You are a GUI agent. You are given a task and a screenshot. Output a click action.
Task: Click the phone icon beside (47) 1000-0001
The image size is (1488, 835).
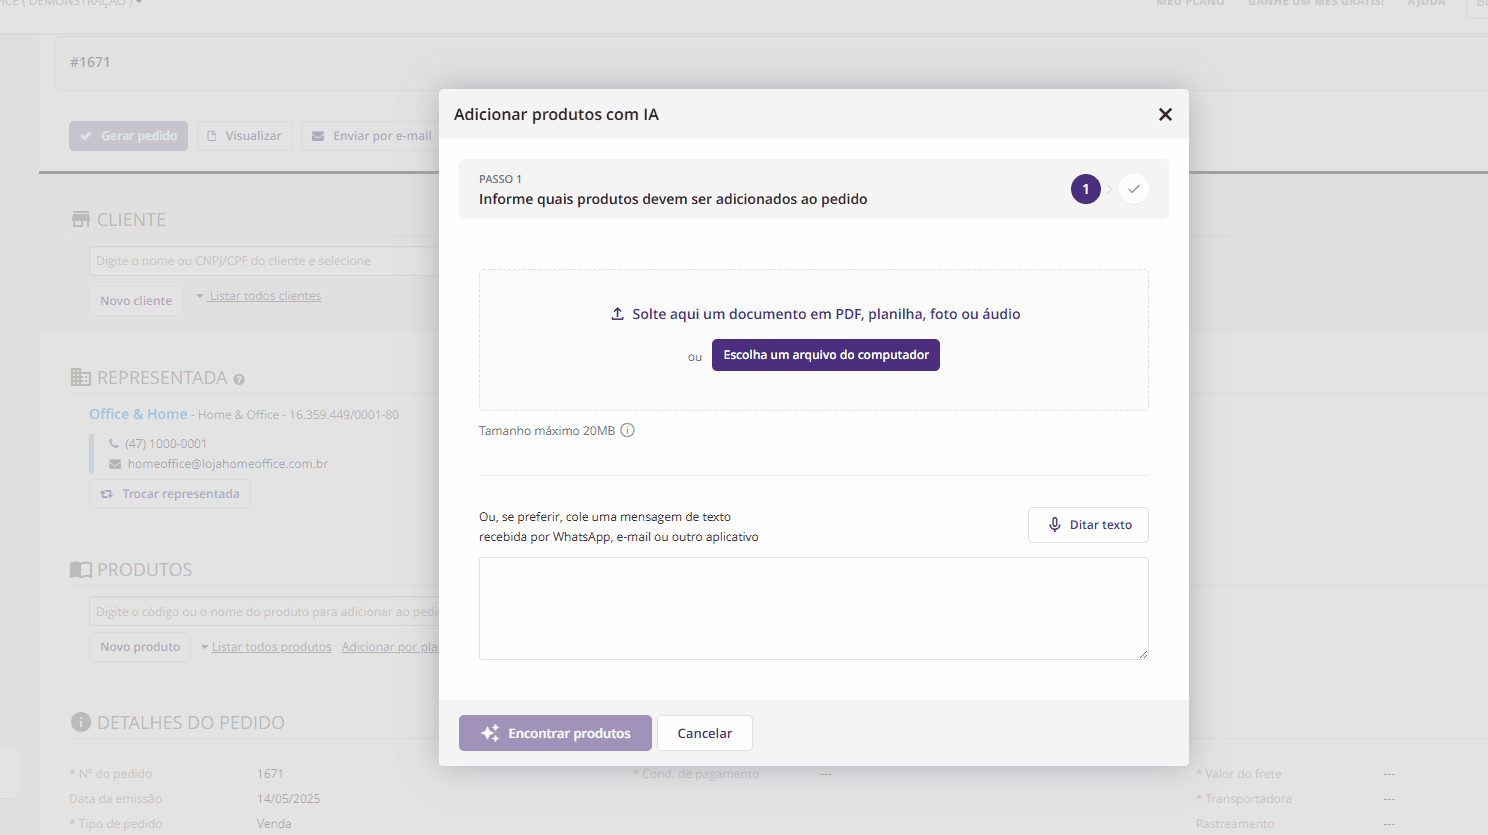click(x=114, y=444)
